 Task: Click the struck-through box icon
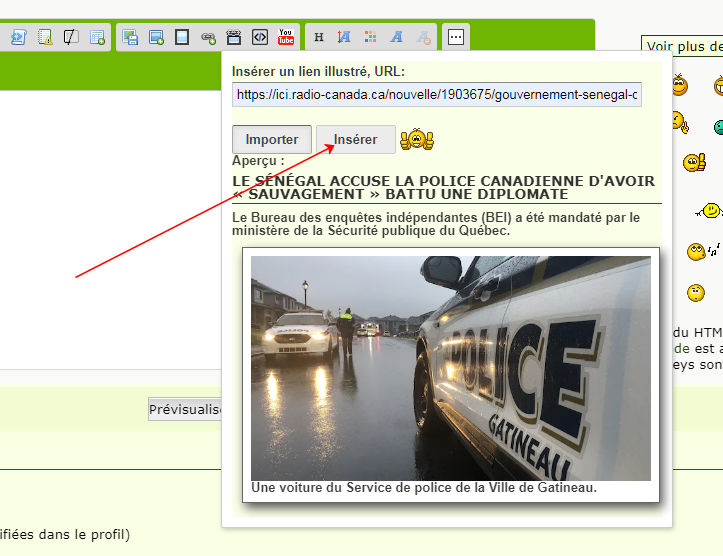71,37
